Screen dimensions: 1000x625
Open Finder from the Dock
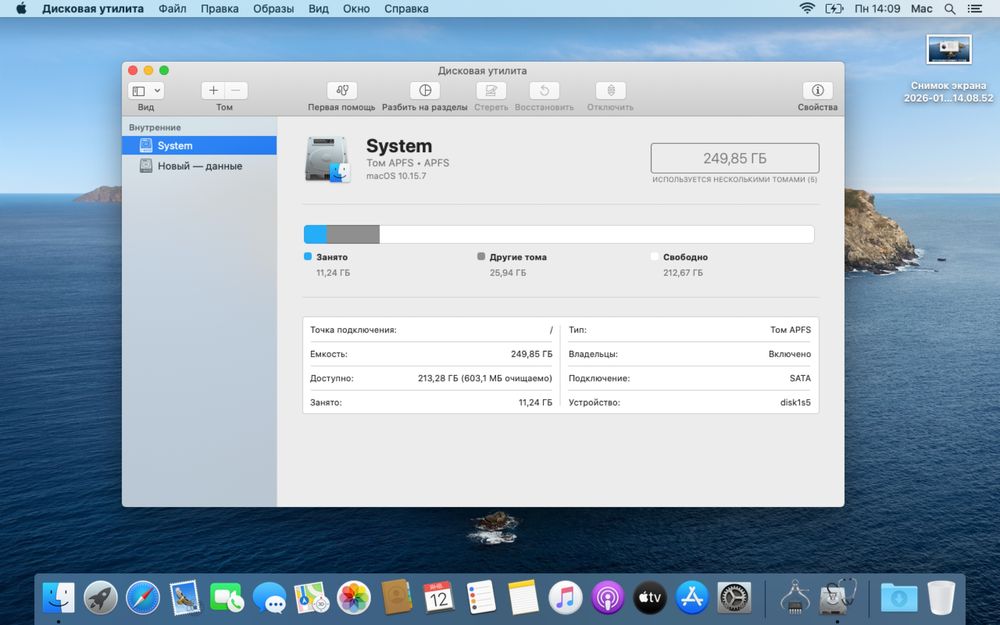[x=59, y=598]
